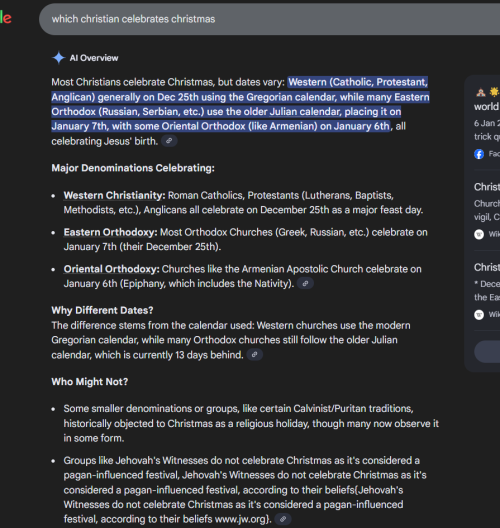
Task: Click the "AI Overview" label
Action: pyautogui.click(x=94, y=58)
